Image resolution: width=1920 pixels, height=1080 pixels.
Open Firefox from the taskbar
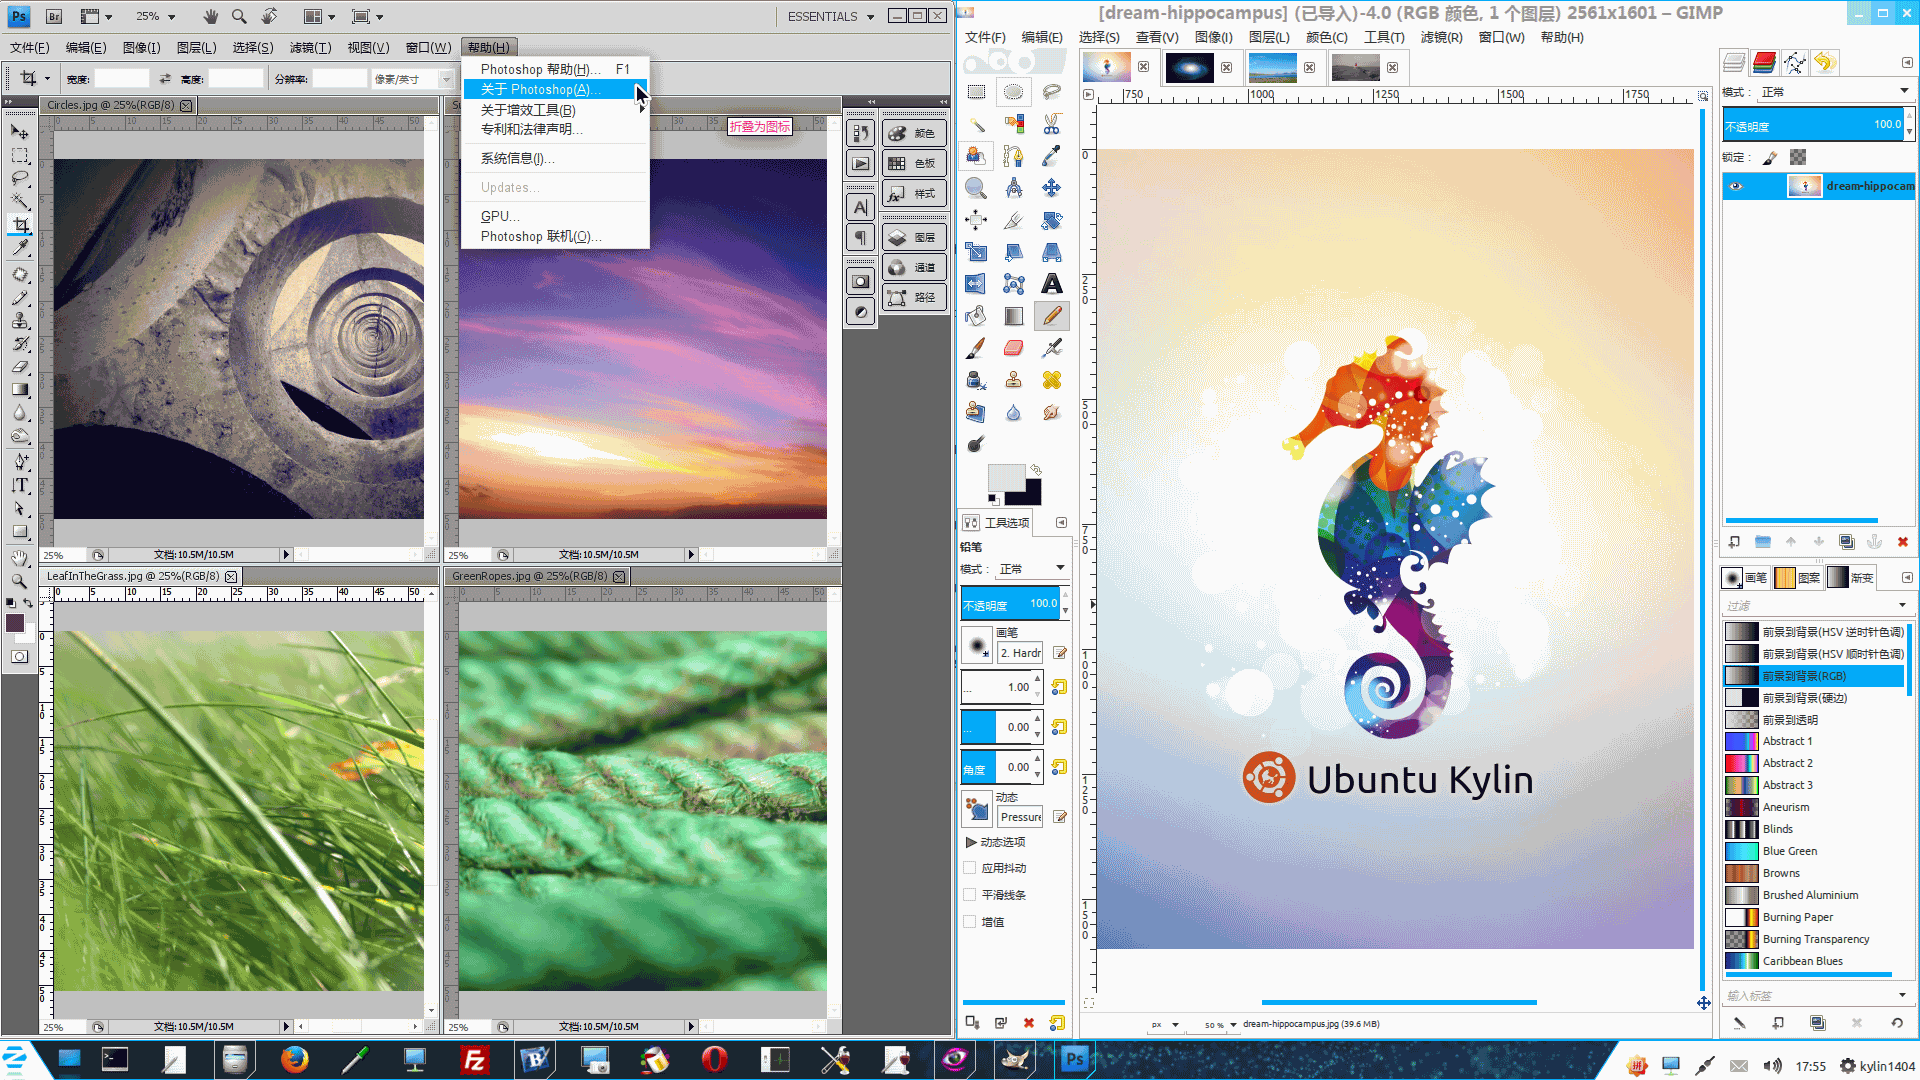coord(294,1060)
